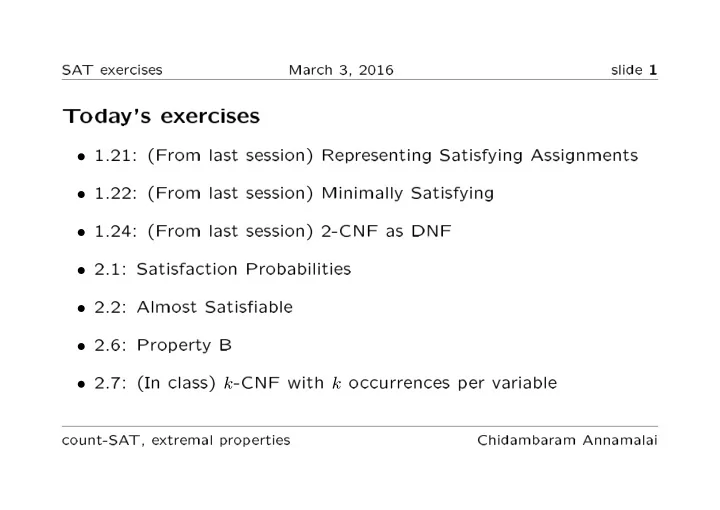Select exercise 1.24 2-CNF as DNF
Image resolution: width=720 pixels, height=510 pixels.
click(273, 231)
